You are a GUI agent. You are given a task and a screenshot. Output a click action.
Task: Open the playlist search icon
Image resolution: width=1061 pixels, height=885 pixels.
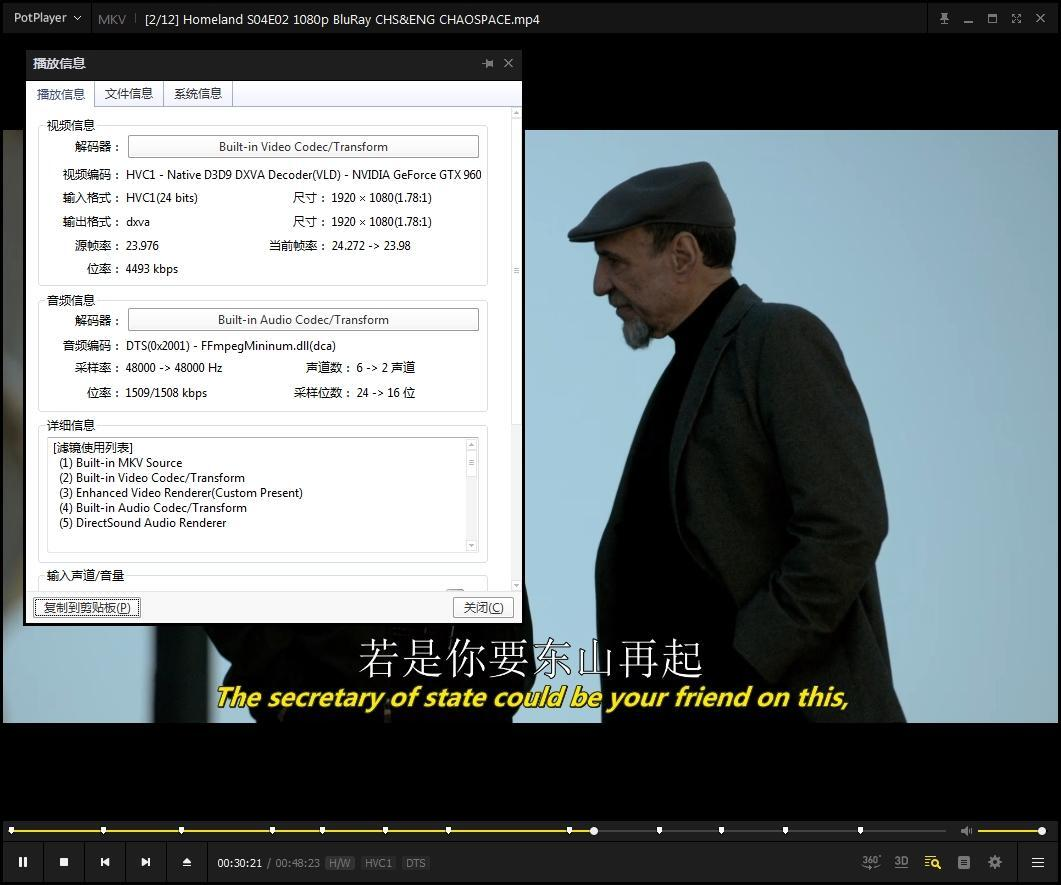point(932,861)
